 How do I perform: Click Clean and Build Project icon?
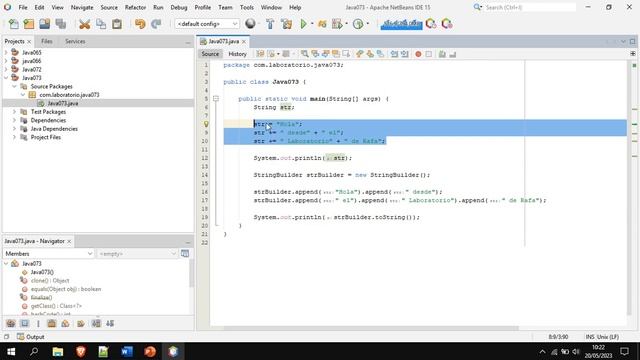click(287, 24)
